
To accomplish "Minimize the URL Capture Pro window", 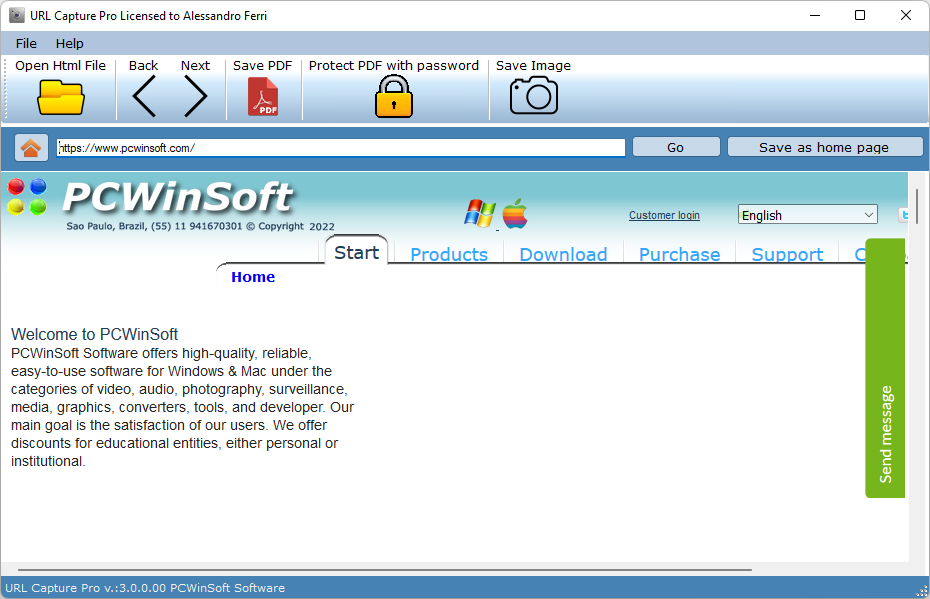I will point(815,15).
